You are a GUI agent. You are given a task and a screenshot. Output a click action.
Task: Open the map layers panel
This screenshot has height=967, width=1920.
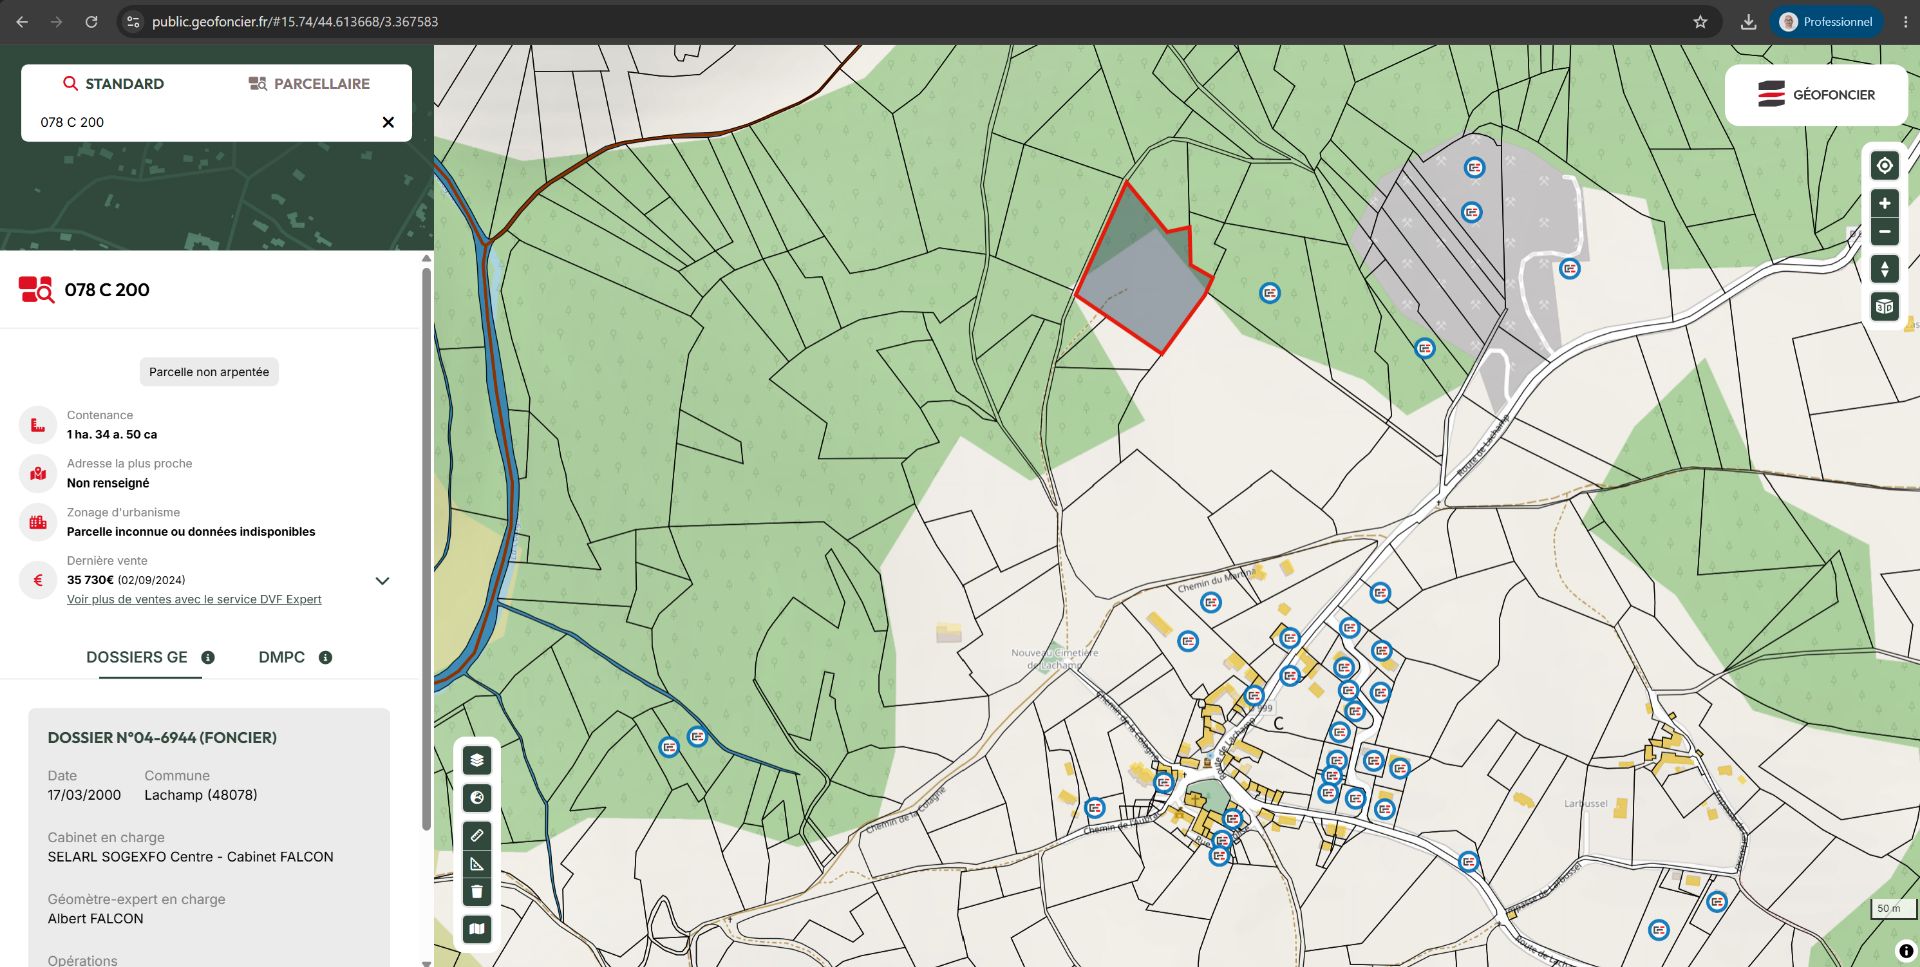pyautogui.click(x=477, y=760)
